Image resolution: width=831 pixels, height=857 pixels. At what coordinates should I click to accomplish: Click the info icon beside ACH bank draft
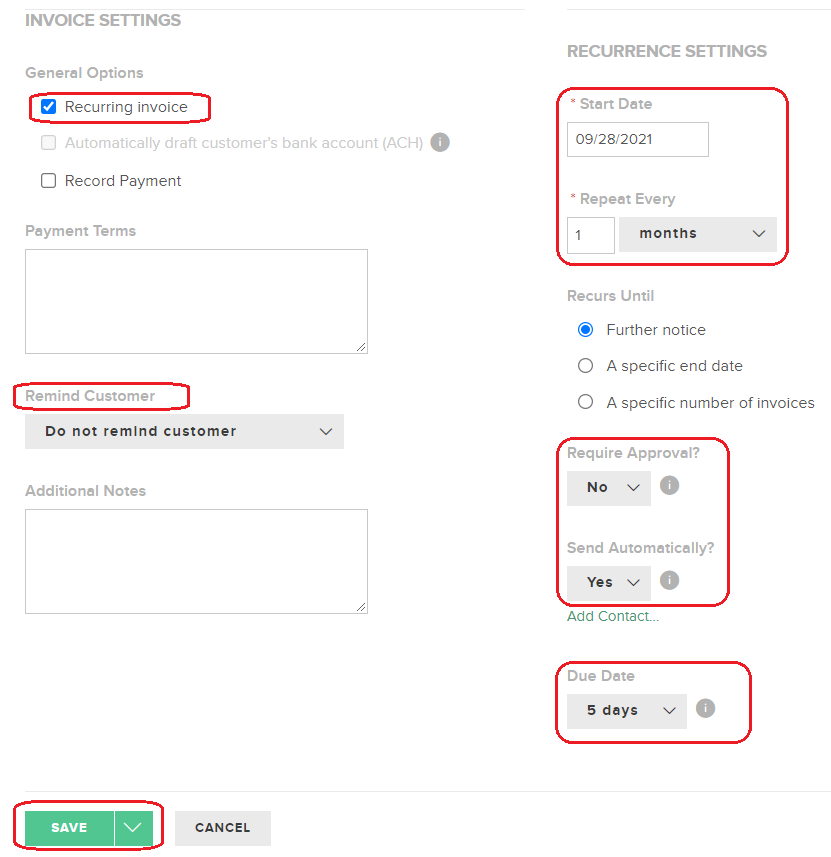click(440, 143)
